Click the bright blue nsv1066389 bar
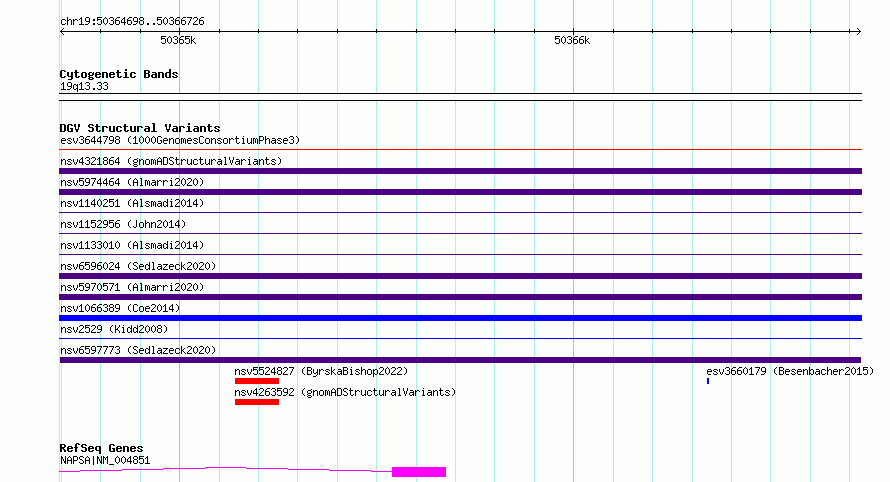Viewport: 890px width, 482px height. (460, 318)
